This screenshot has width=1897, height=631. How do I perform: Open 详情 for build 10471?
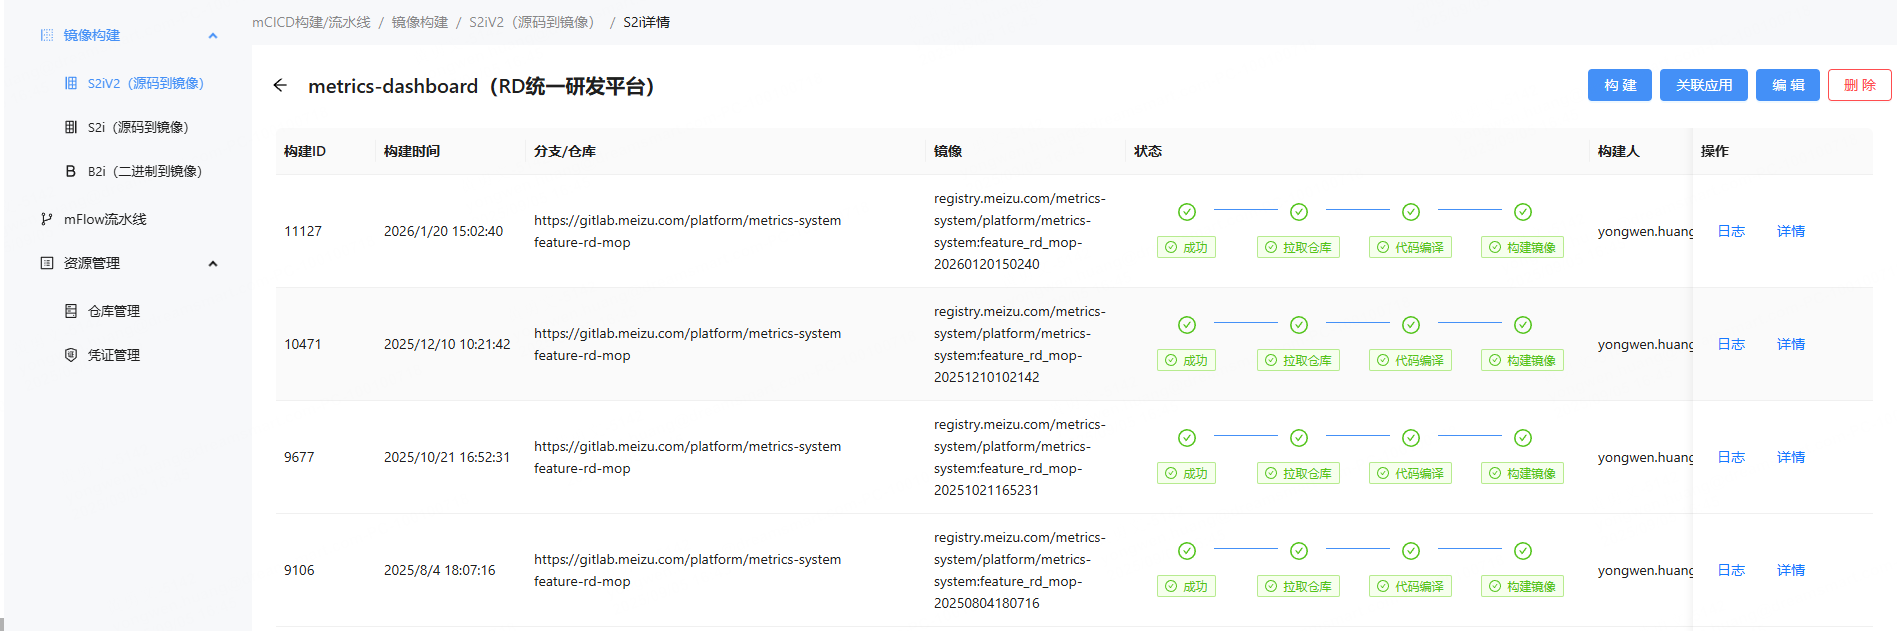pyautogui.click(x=1790, y=344)
